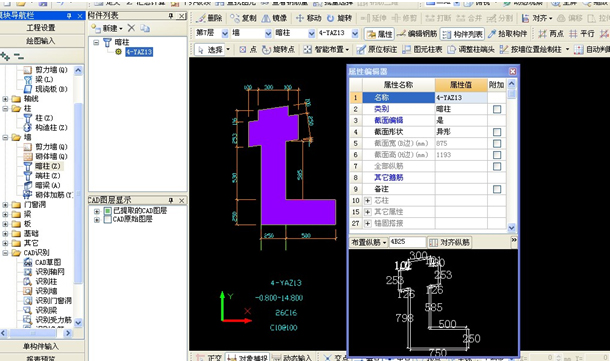Open the 图元柱表 column table tool
610x362 pixels.
pos(422,49)
